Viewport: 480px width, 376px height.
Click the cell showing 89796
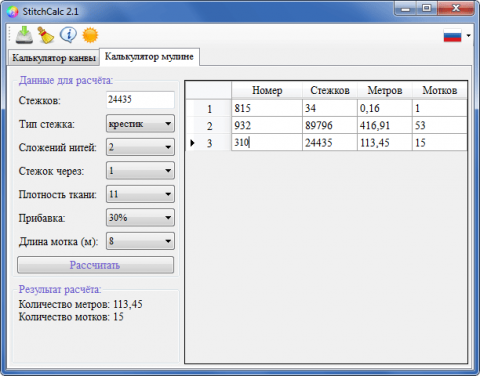pos(330,126)
